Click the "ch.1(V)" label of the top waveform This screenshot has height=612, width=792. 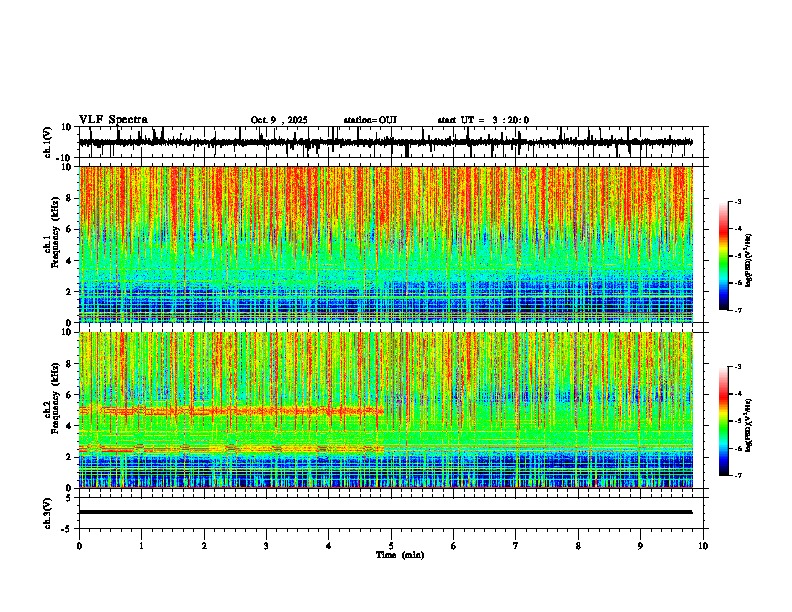click(x=48, y=142)
